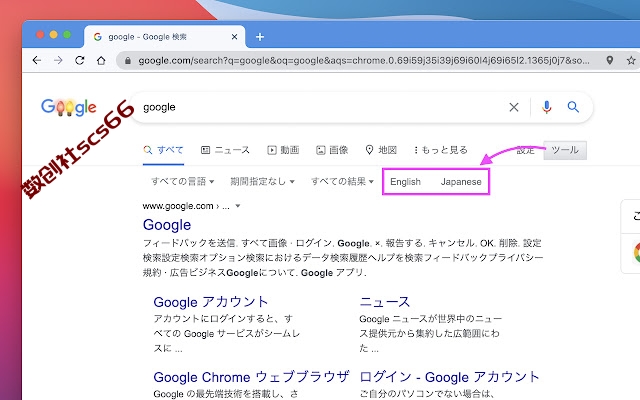Image resolution: width=640 pixels, height=400 pixels.
Task: Select the google - Google 検索 browser tab
Action: [x=164, y=37]
